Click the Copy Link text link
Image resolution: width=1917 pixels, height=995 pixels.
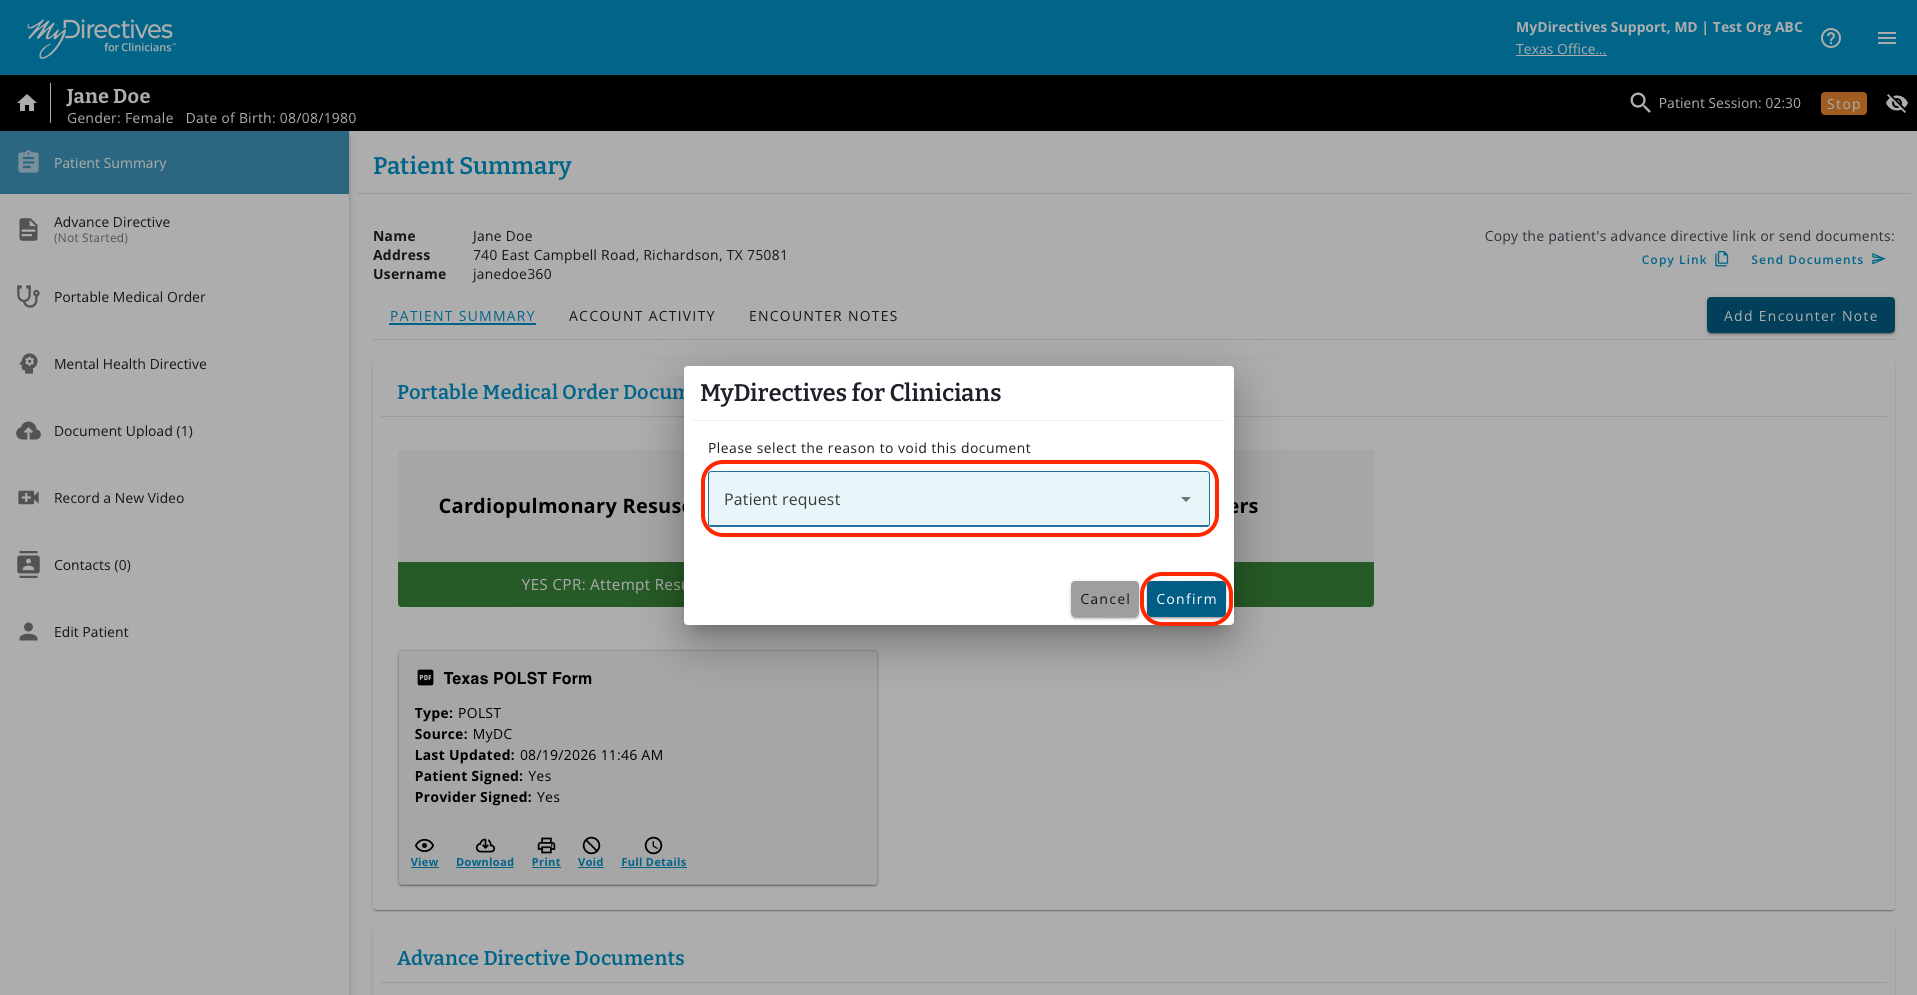point(1674,260)
